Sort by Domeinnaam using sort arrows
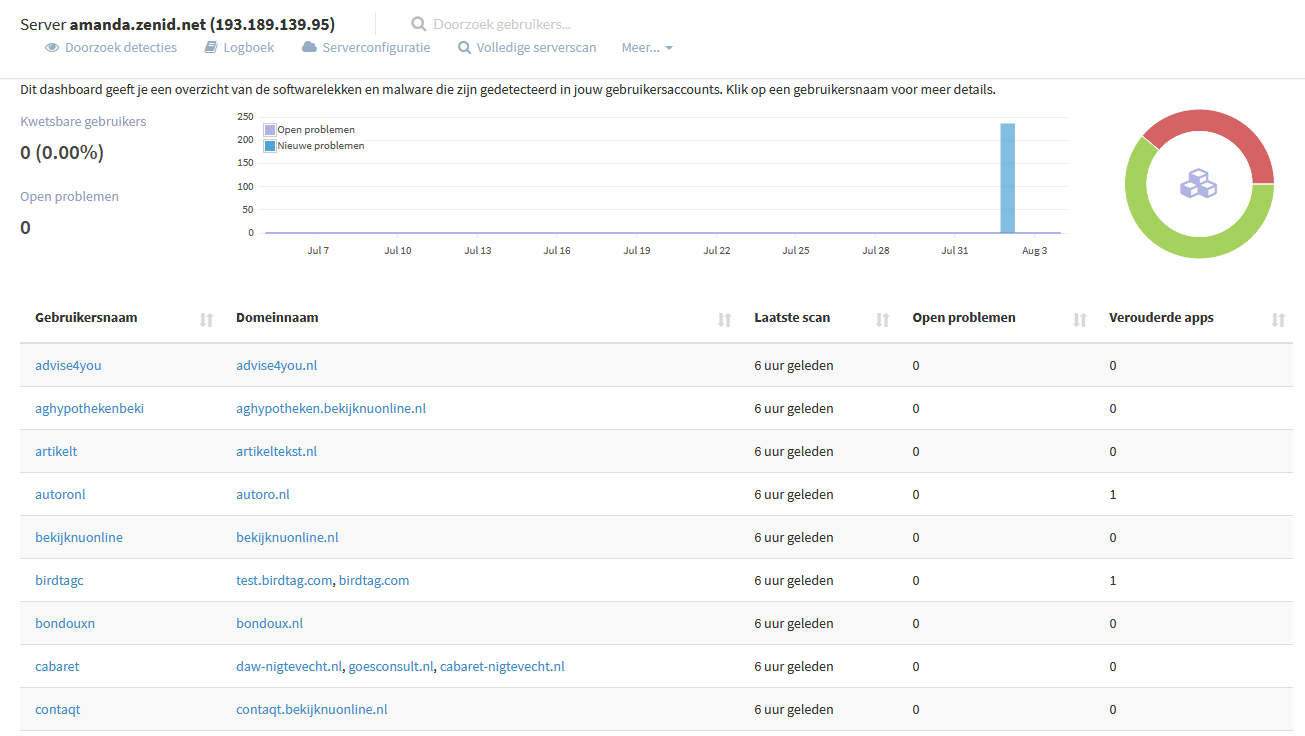This screenshot has height=736, width=1305. pos(725,320)
